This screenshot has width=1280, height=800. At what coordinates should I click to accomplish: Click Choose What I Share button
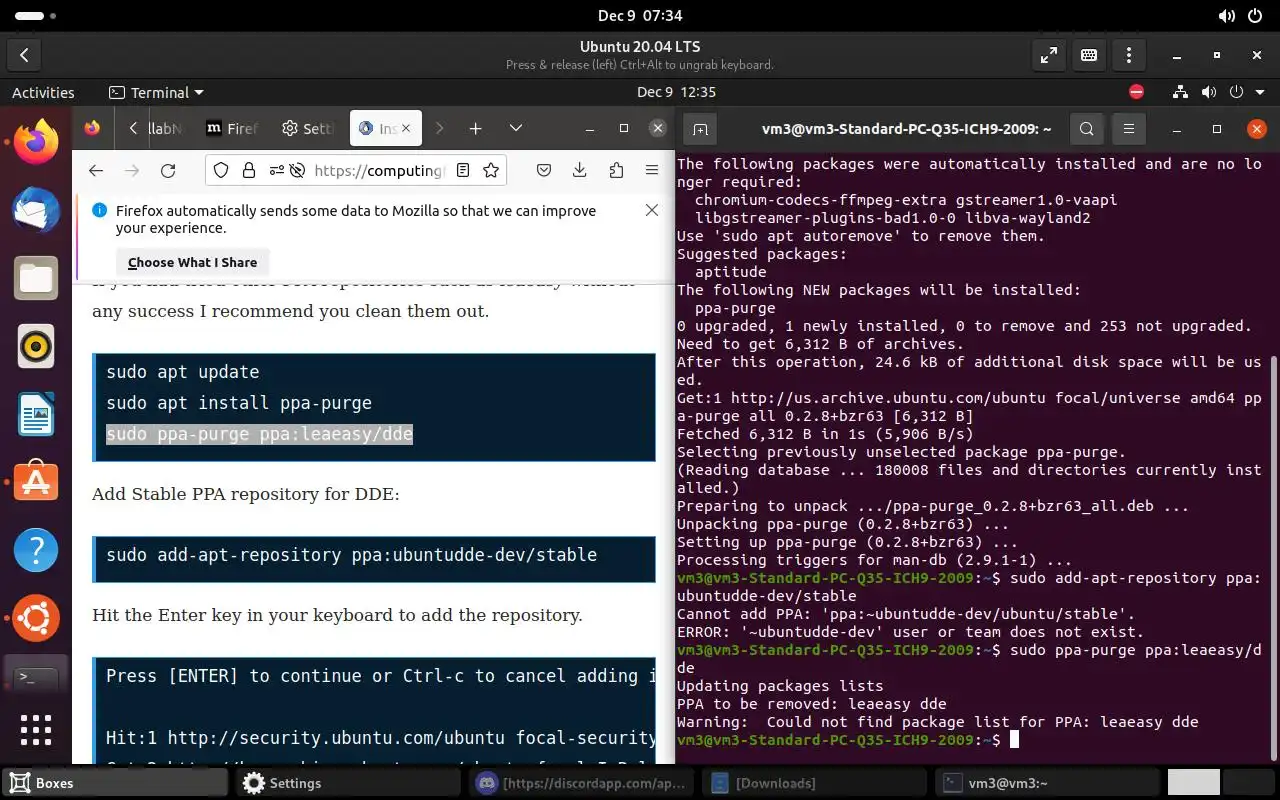[x=192, y=262]
